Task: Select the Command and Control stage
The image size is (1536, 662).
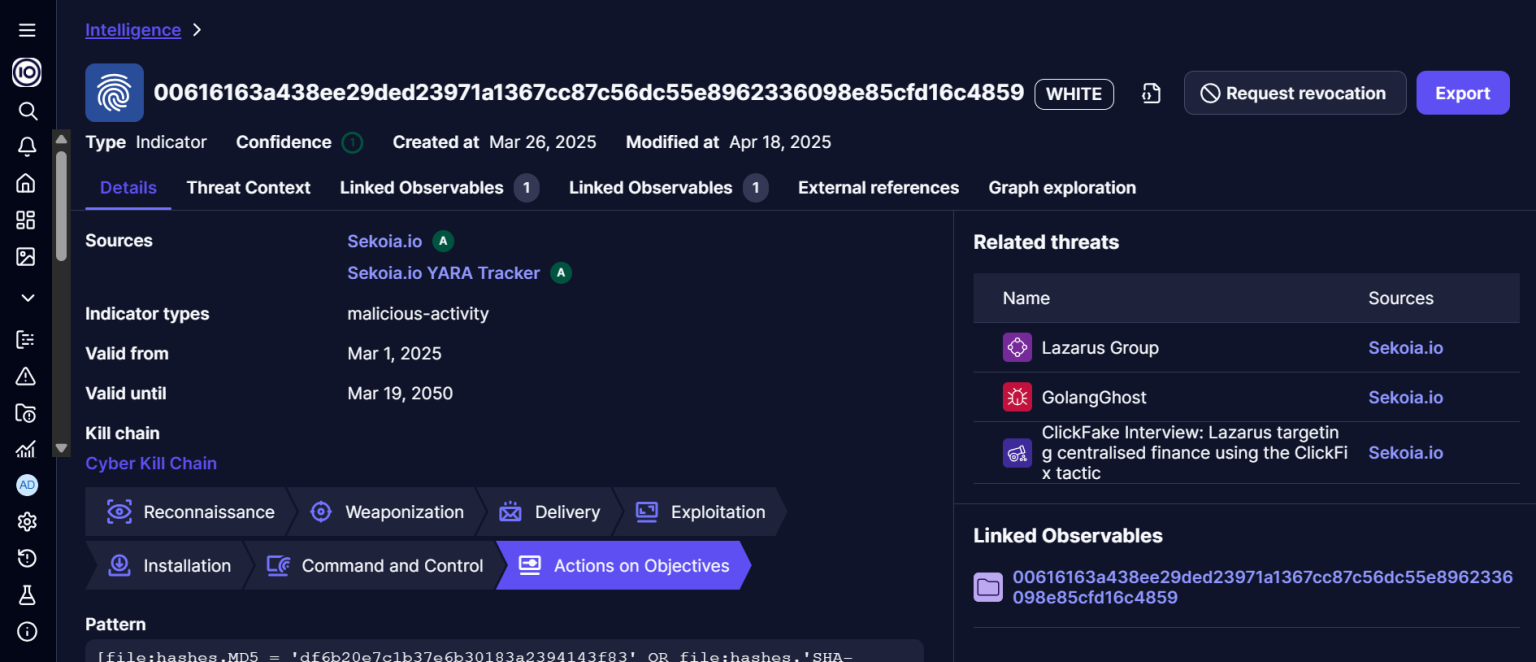Action: pos(376,566)
